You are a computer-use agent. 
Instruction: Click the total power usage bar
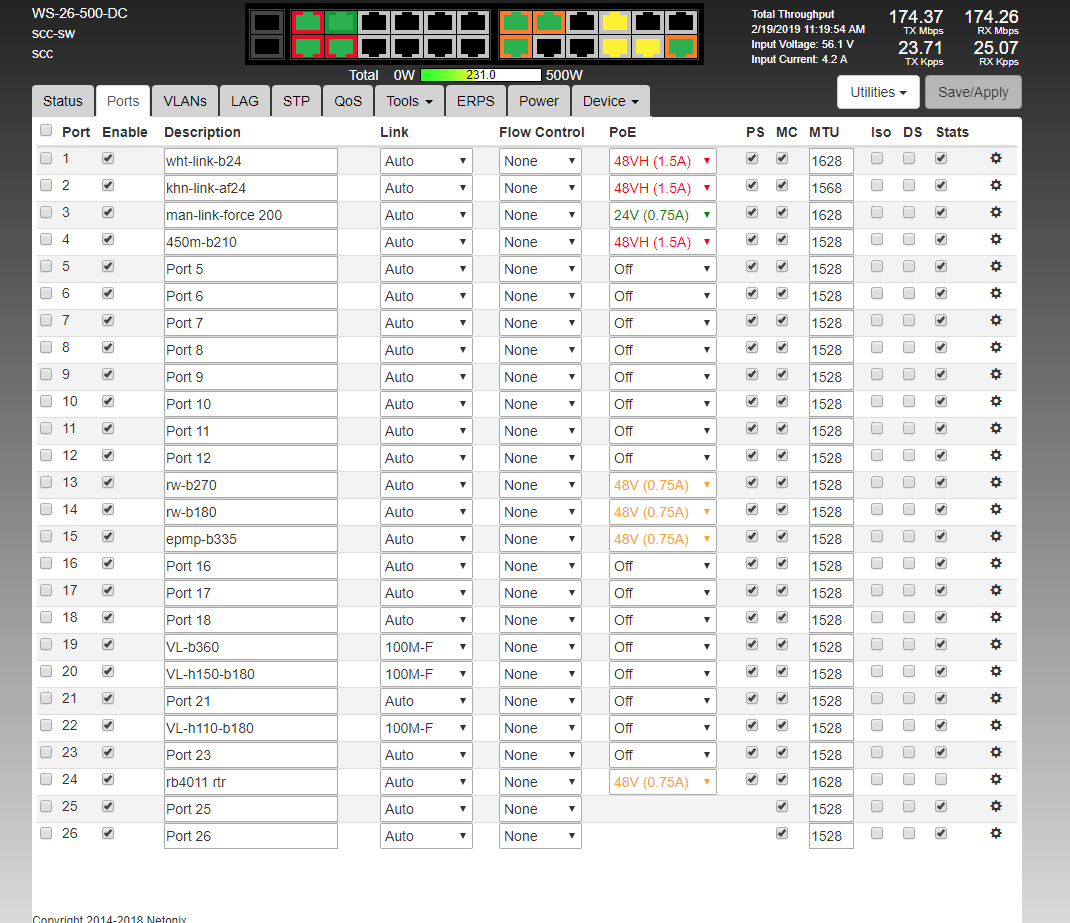481,75
